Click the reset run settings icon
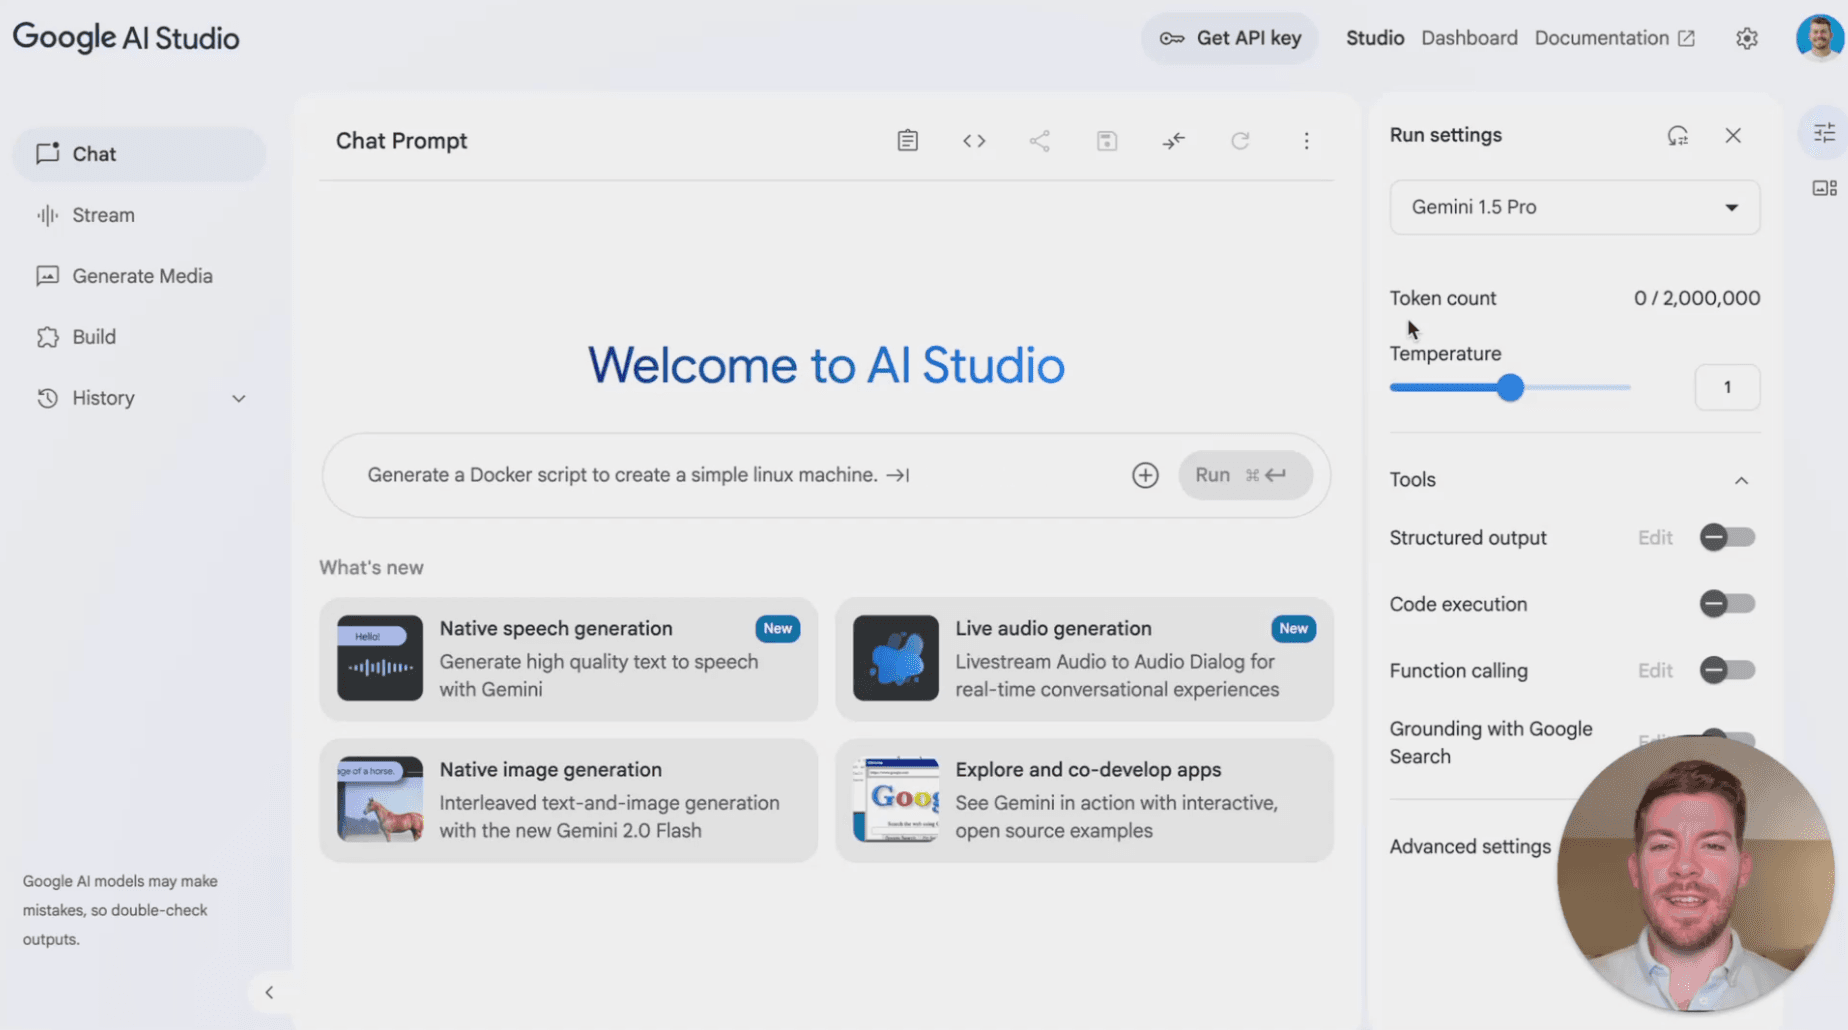The width and height of the screenshot is (1848, 1030). tap(1678, 135)
